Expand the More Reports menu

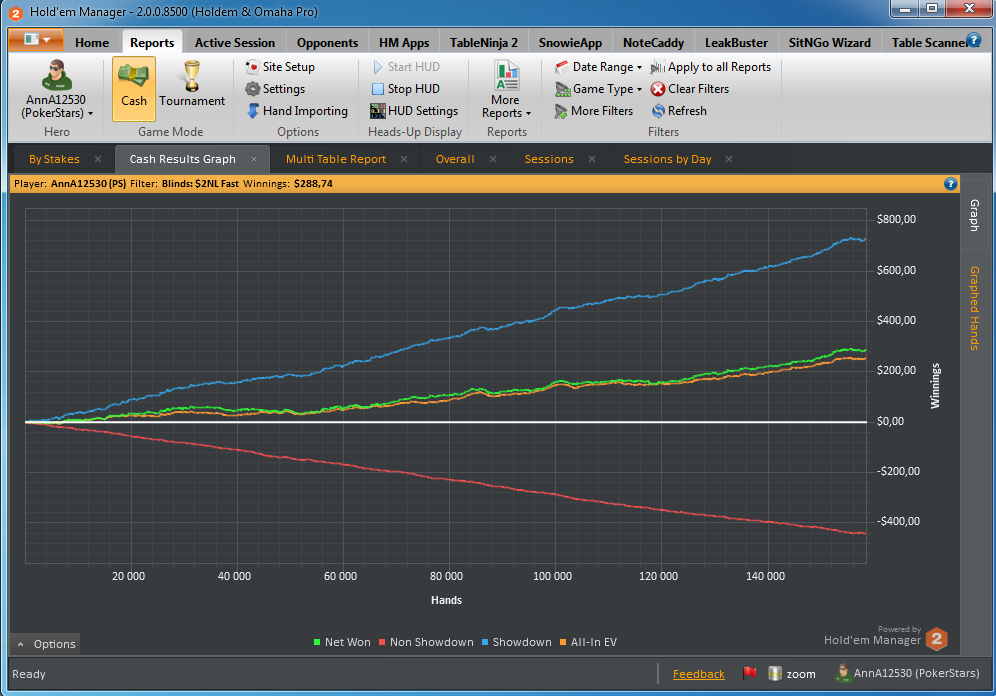click(506, 90)
